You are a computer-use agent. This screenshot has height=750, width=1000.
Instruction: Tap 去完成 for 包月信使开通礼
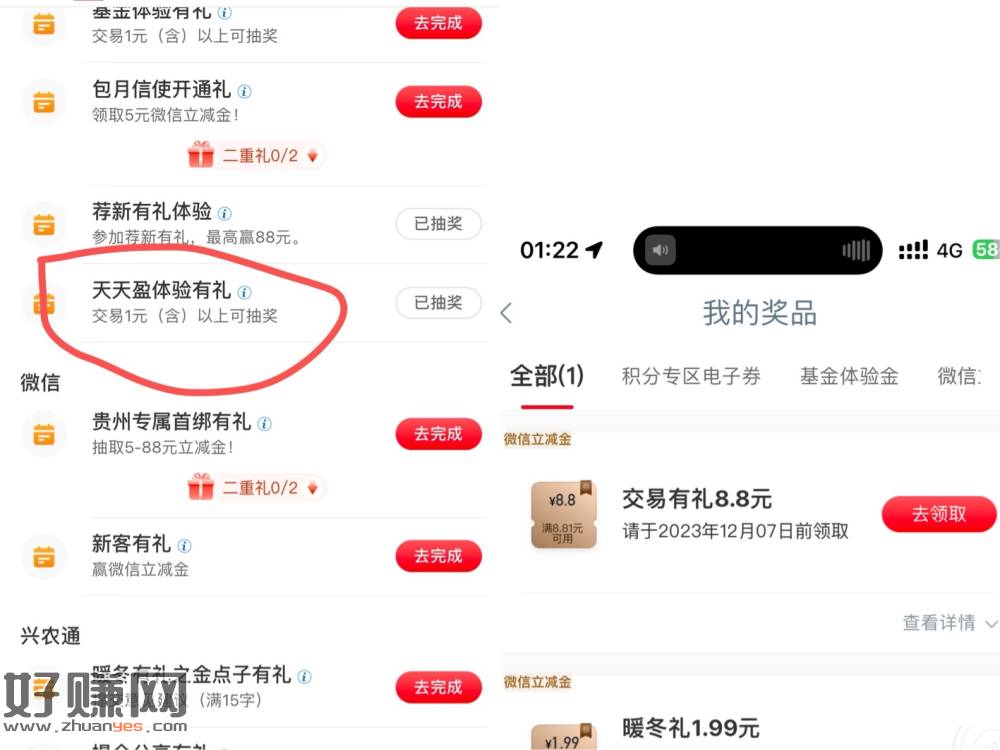(438, 101)
